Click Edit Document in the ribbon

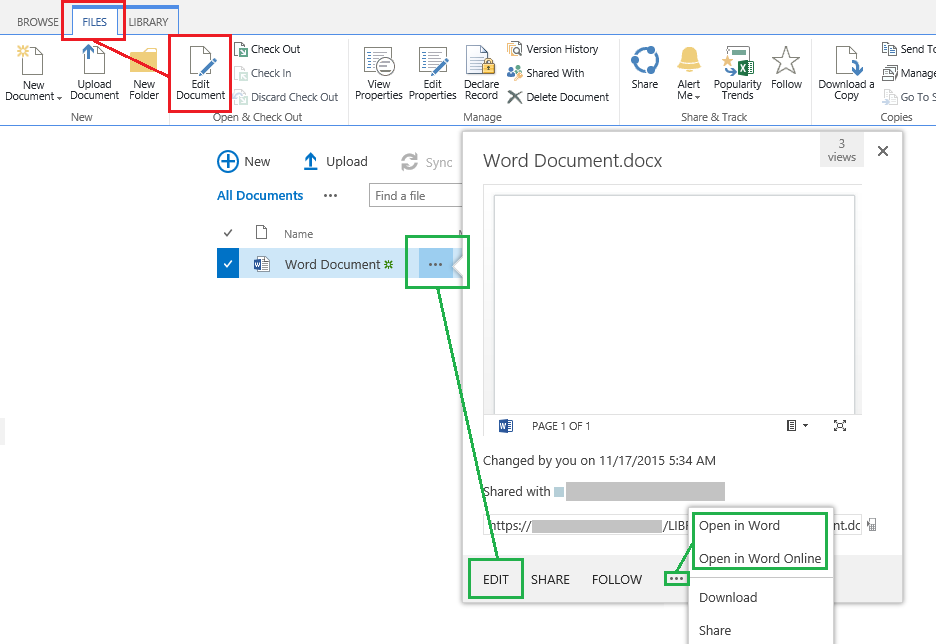point(201,73)
